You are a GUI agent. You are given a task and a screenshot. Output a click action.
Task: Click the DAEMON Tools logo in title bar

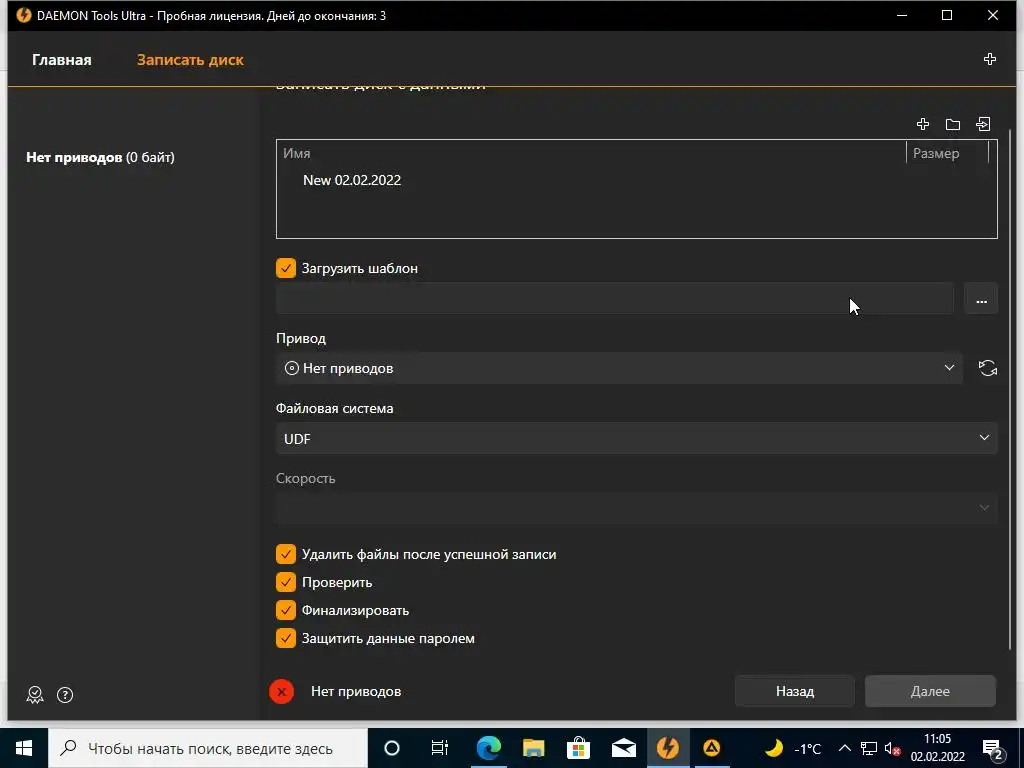[x=24, y=15]
